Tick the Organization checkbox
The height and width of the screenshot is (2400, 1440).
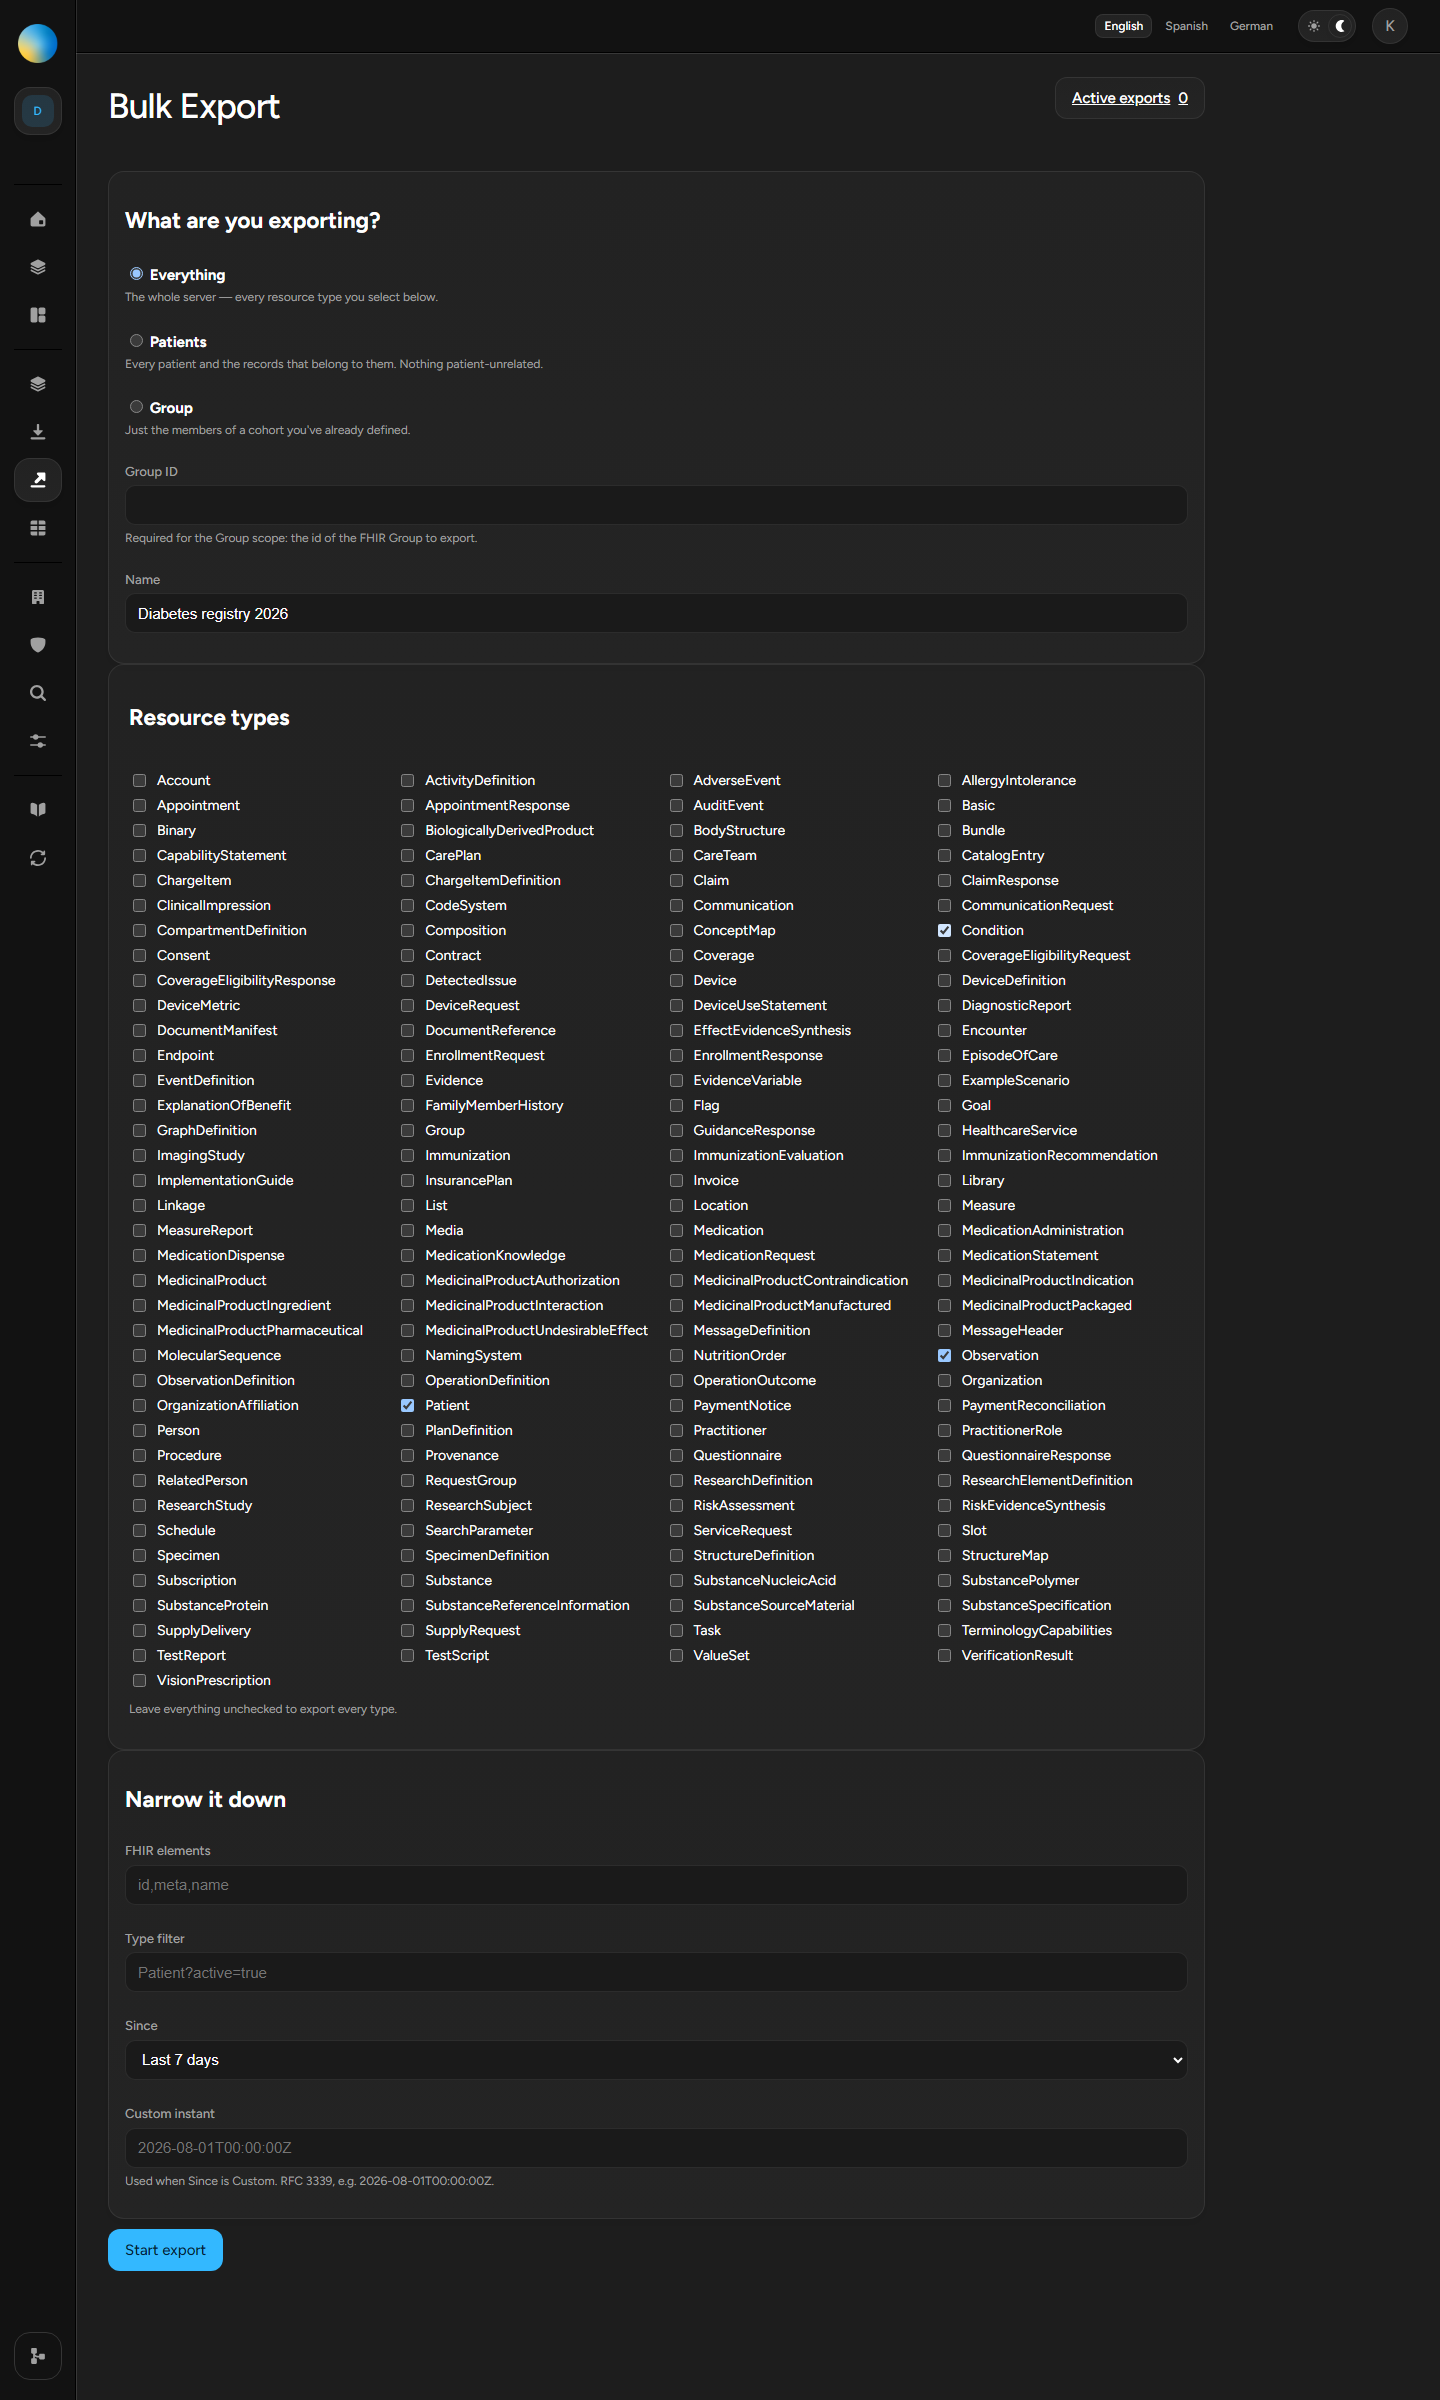click(x=944, y=1381)
